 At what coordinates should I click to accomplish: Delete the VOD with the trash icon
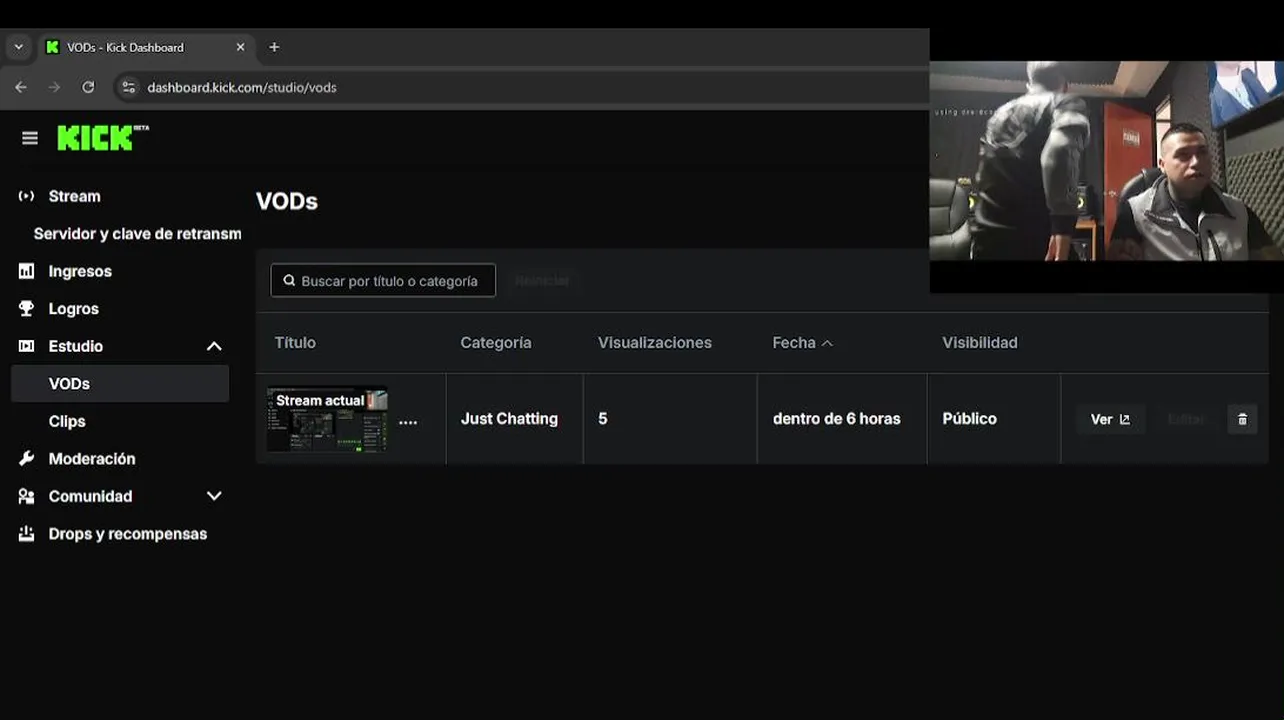(1242, 419)
